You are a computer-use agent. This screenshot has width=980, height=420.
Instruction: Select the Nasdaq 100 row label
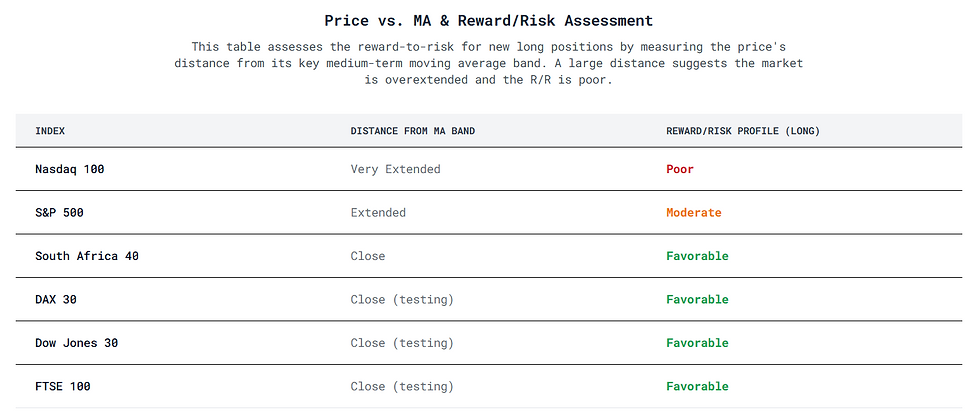click(x=70, y=169)
